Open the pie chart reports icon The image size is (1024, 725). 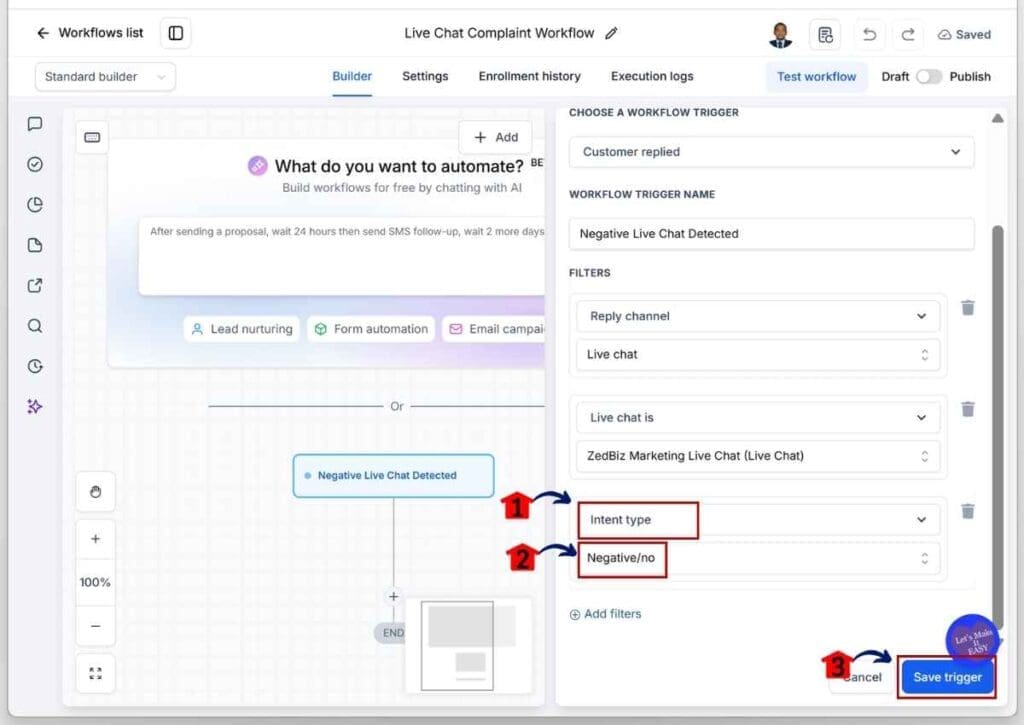(x=35, y=205)
